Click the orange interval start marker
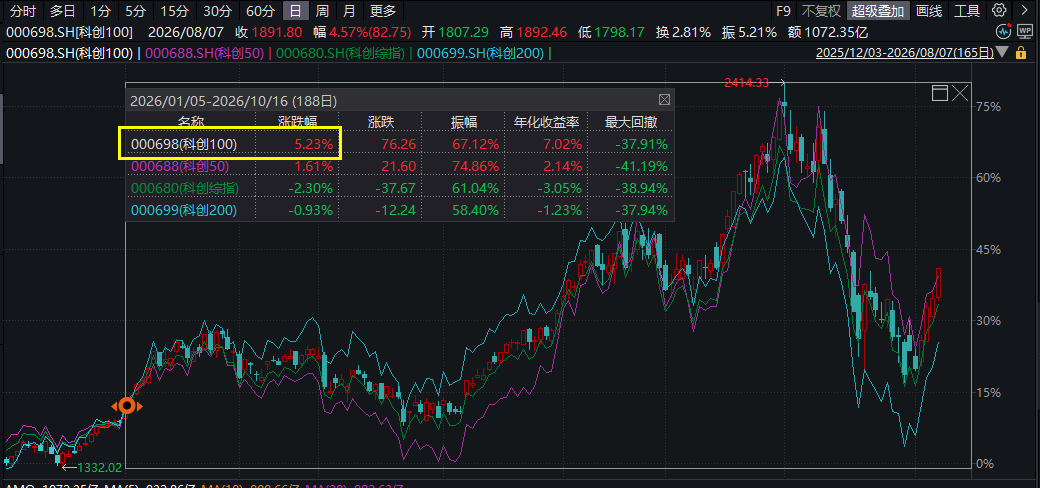Viewport: 1040px width, 488px height. (x=127, y=406)
